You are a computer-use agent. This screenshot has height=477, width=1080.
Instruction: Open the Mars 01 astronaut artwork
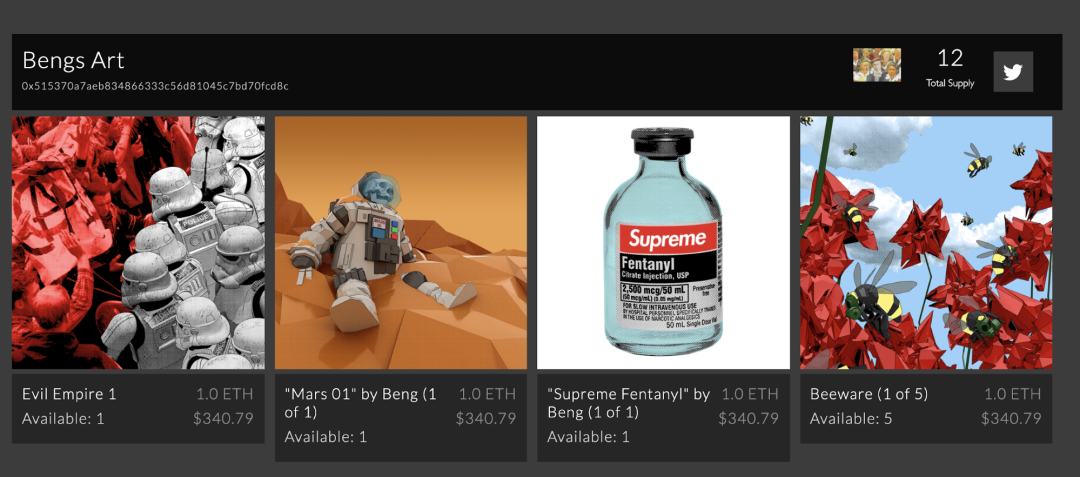401,243
